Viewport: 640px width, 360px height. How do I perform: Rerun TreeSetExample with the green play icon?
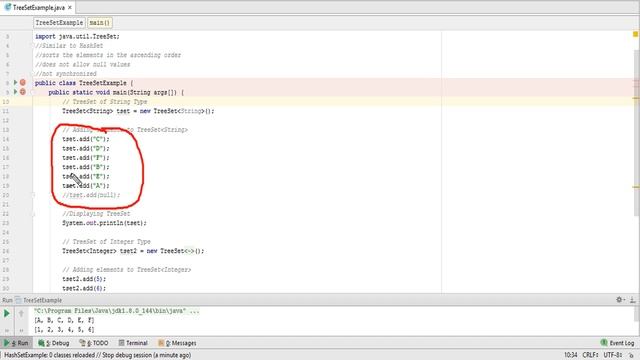pos(7,313)
